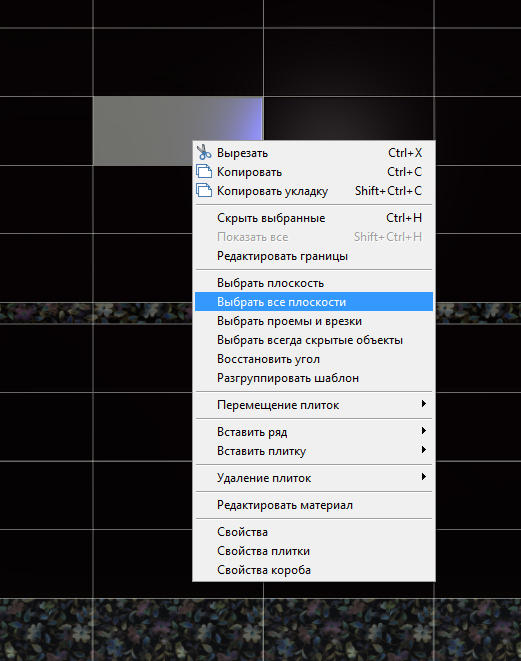521x661 pixels.
Task: Expand the Вставить плитку submenu arrow
Action: [x=424, y=450]
